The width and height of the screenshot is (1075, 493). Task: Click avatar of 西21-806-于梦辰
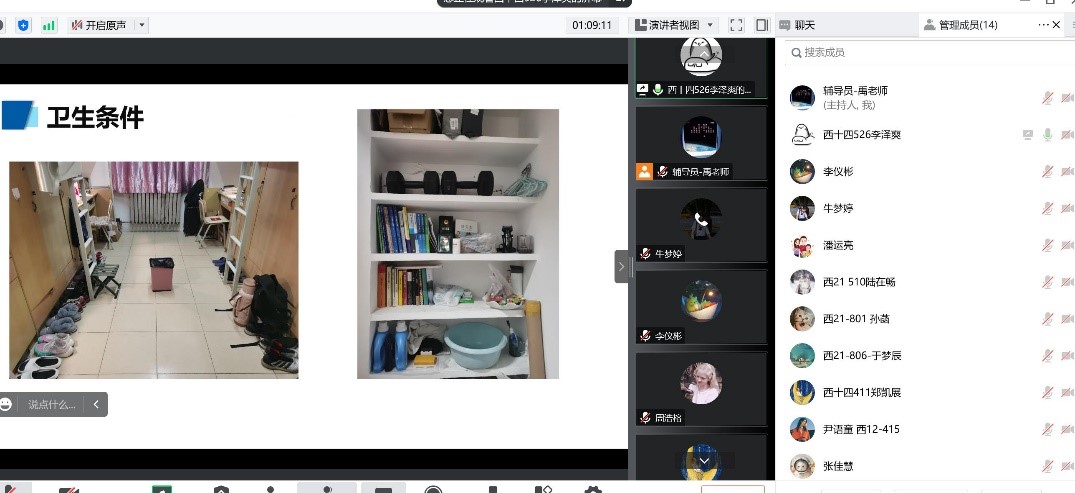802,356
